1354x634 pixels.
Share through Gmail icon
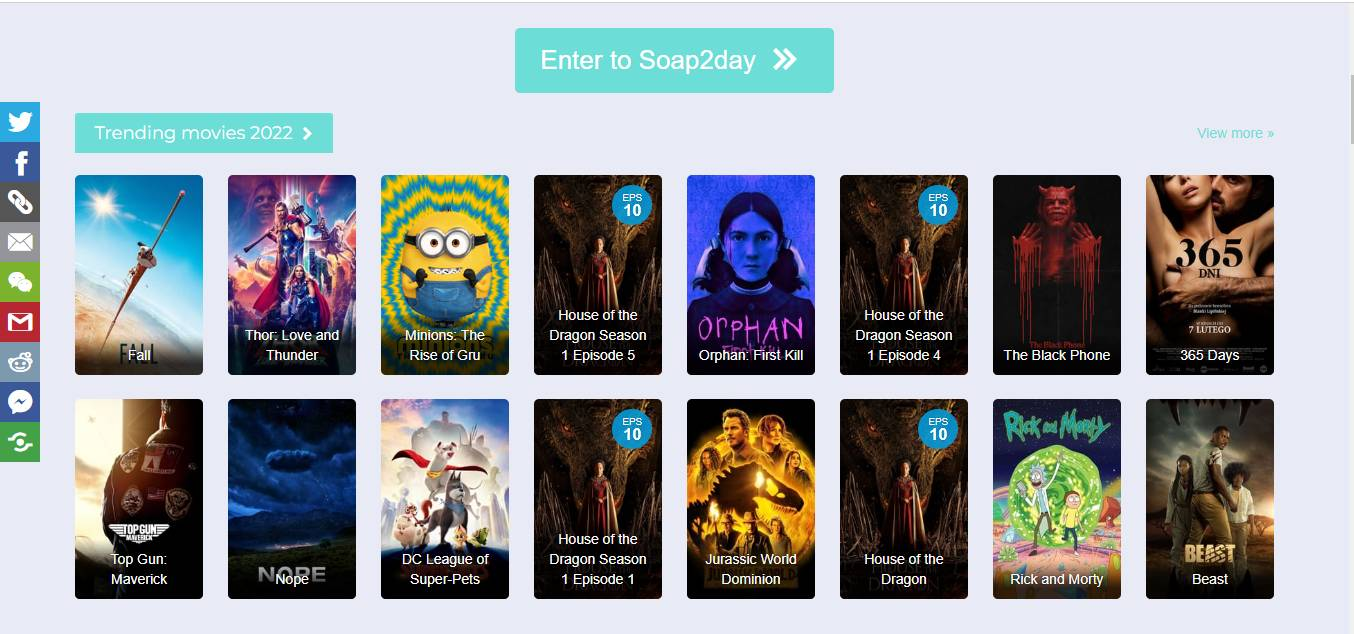(20, 322)
